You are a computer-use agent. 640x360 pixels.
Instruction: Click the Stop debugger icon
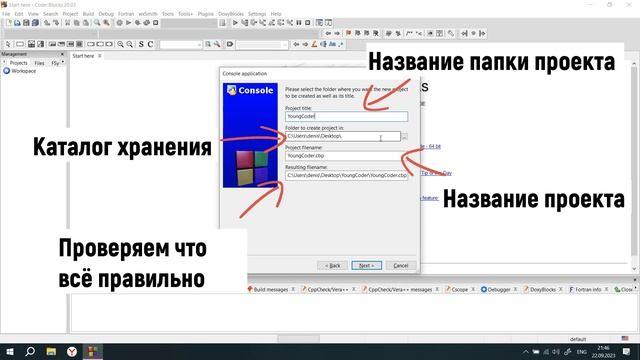pyautogui.click(x=308, y=23)
